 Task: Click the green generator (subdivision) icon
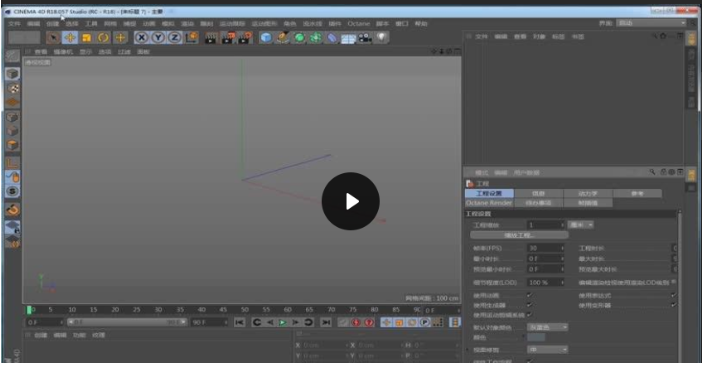299,38
